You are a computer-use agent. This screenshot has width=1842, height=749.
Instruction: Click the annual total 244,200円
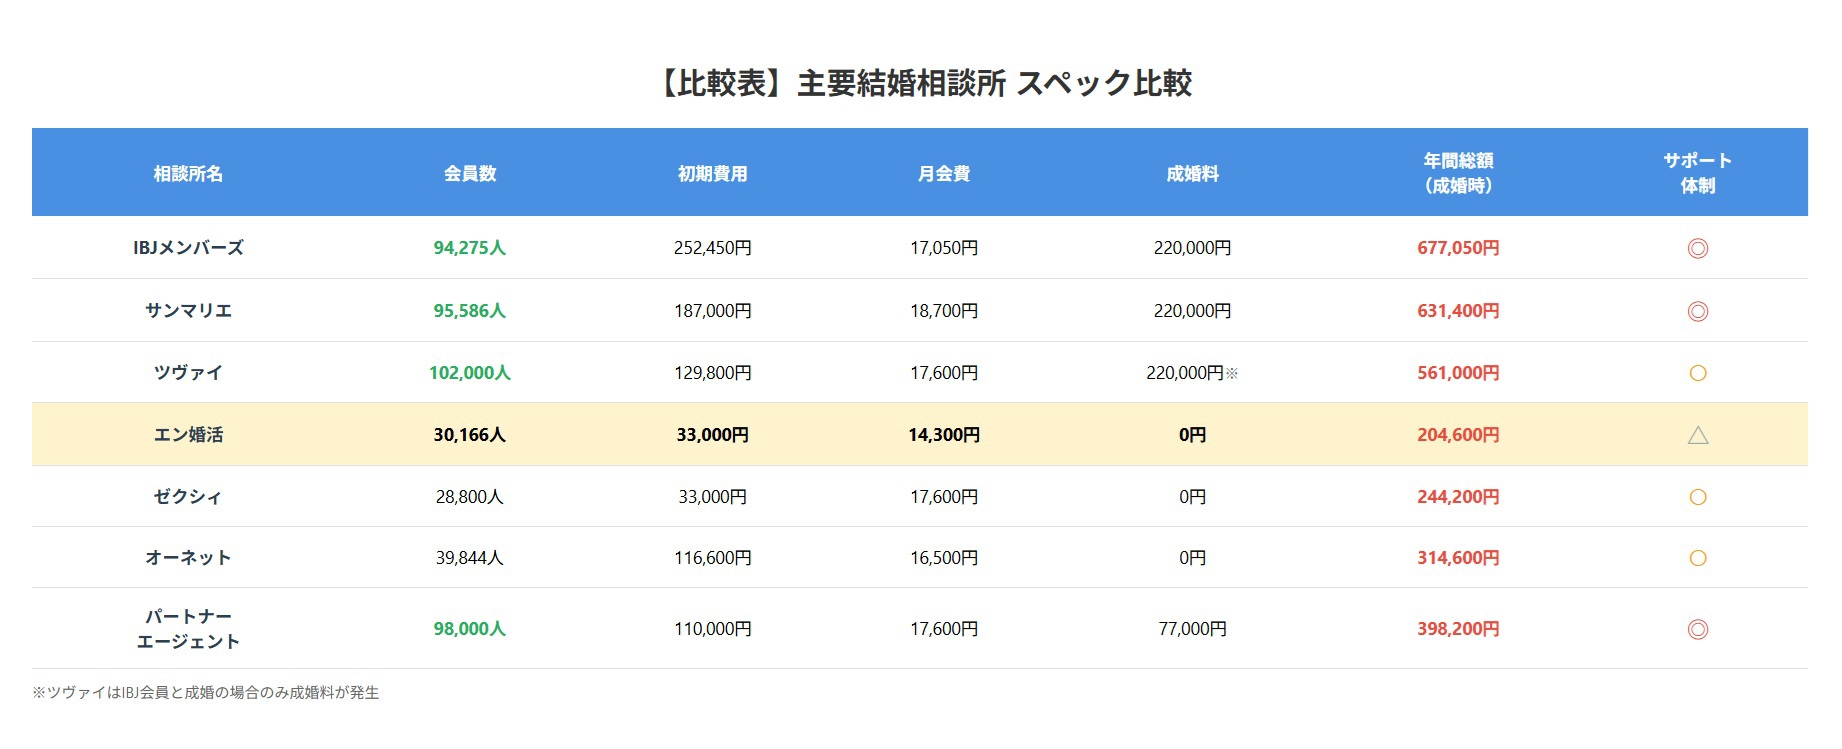tap(1458, 497)
